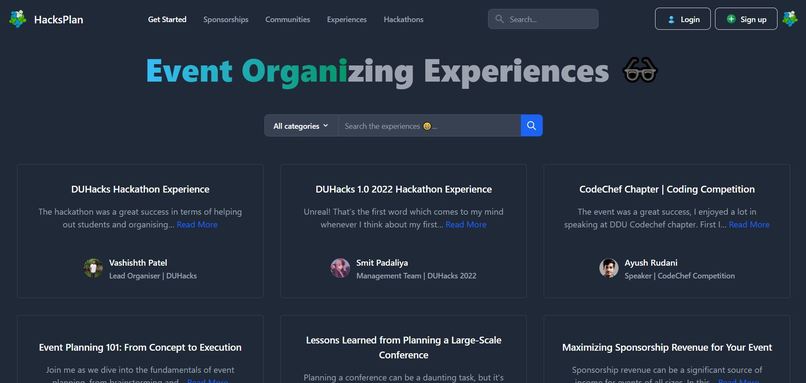
Task: Focus the Search the experiences field
Action: pos(429,125)
